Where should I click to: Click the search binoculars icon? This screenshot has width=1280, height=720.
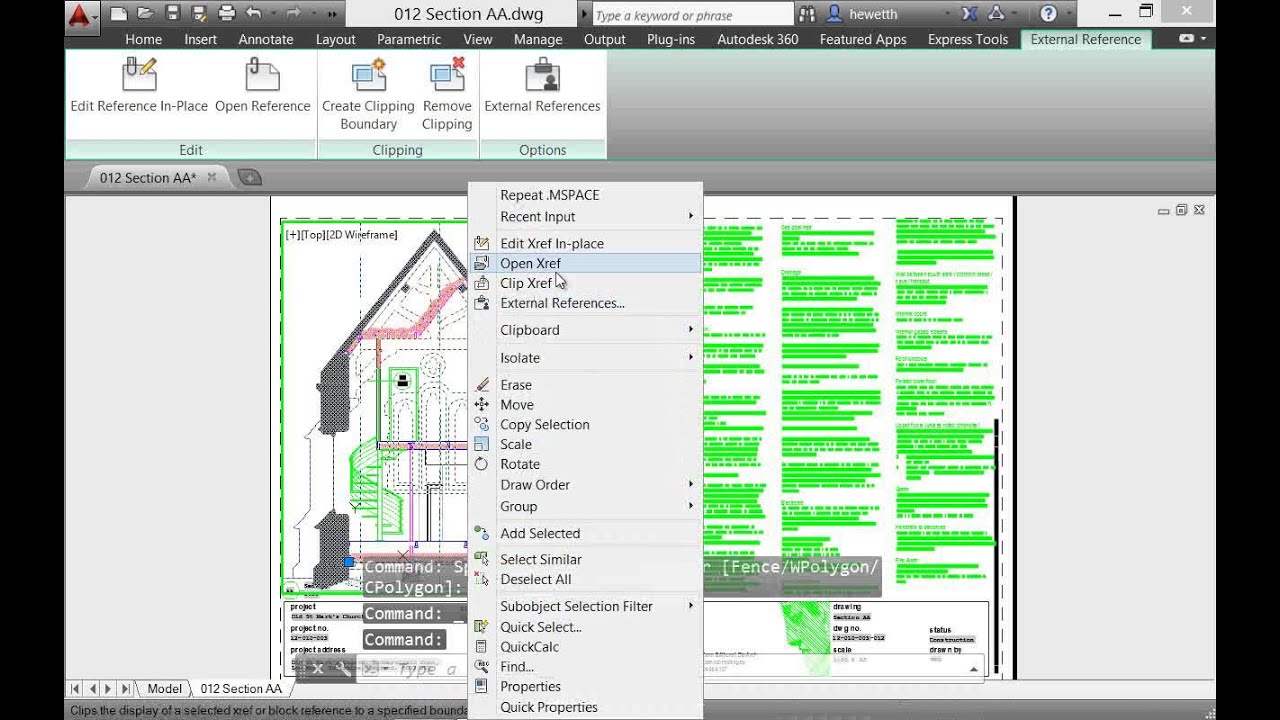pyautogui.click(x=807, y=14)
